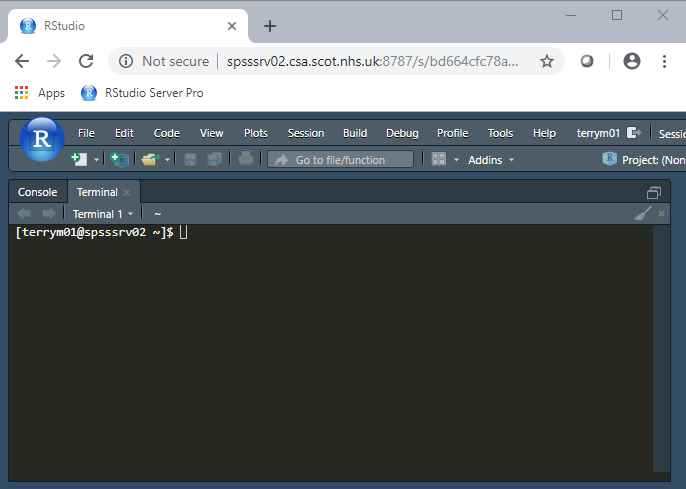686x489 pixels.
Task: Open the Profile menu
Action: 452,133
